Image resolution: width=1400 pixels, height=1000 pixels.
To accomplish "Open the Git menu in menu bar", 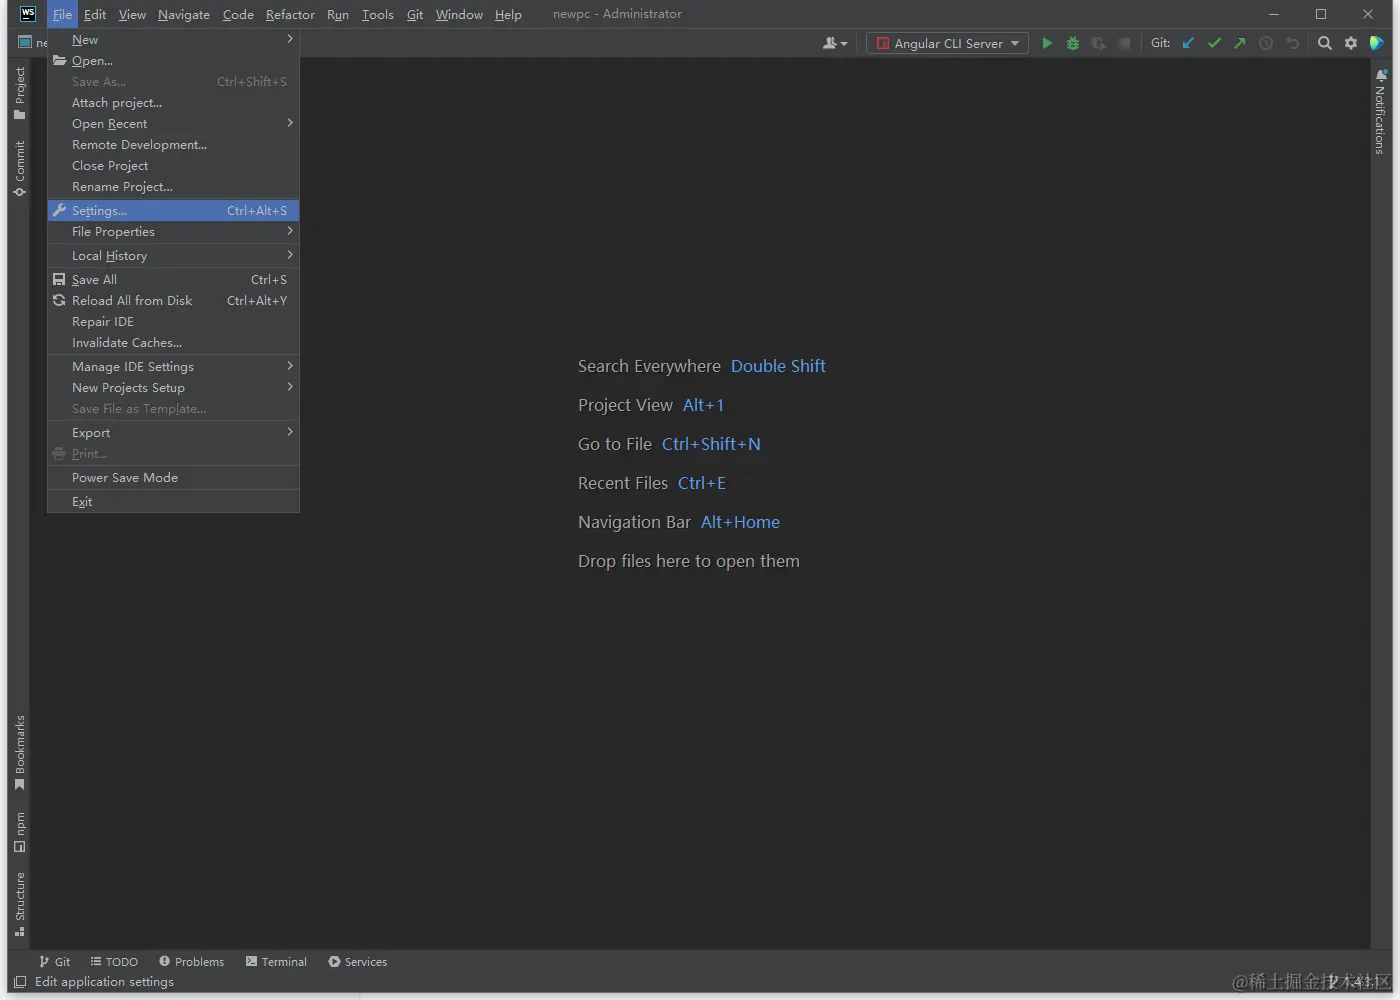I will tap(415, 14).
